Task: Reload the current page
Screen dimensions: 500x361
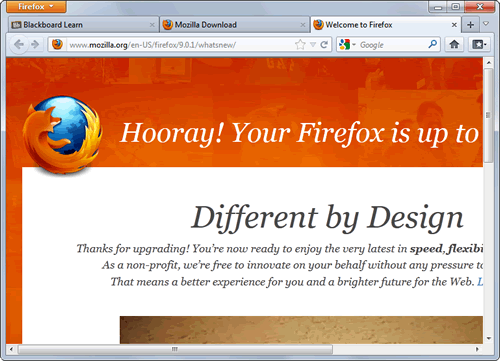Action: (x=324, y=45)
